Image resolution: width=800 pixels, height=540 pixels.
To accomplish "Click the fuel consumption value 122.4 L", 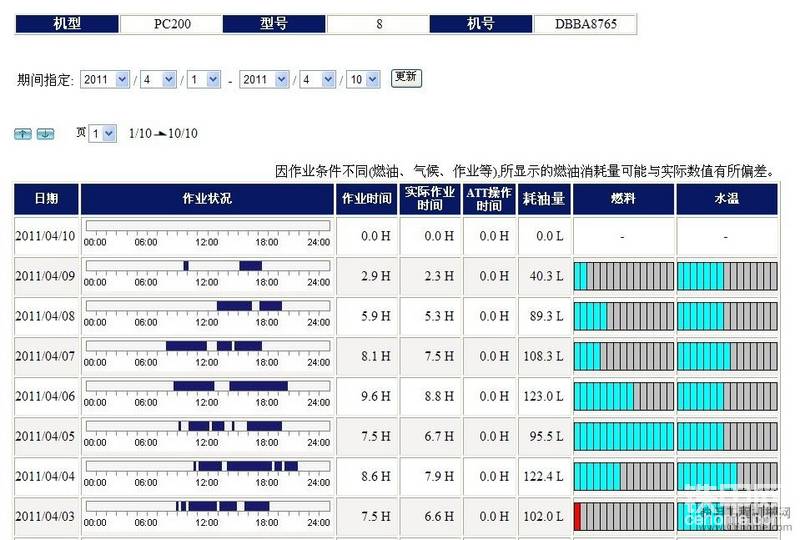I will (x=543, y=477).
